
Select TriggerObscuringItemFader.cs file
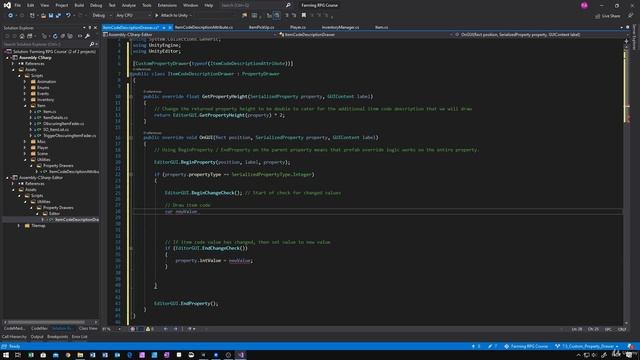(69, 136)
